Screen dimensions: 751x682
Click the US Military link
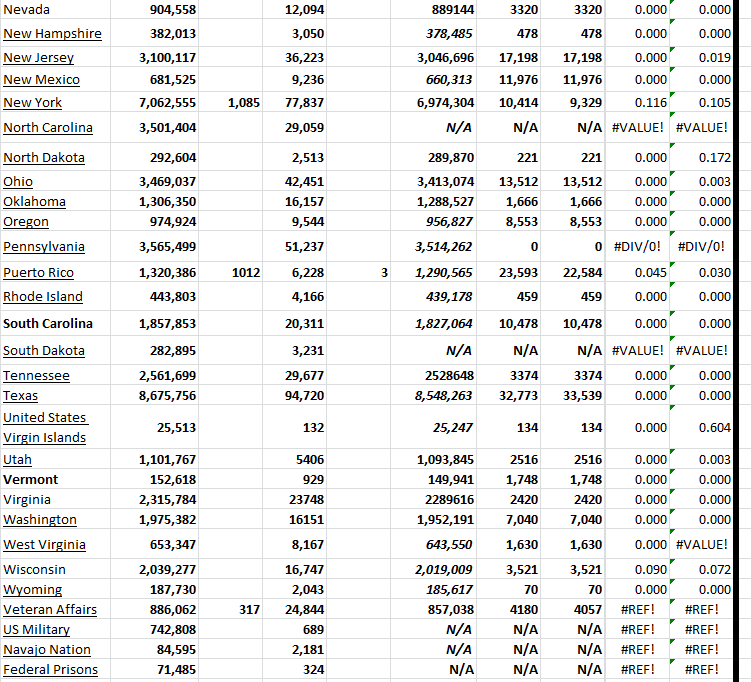point(37,629)
